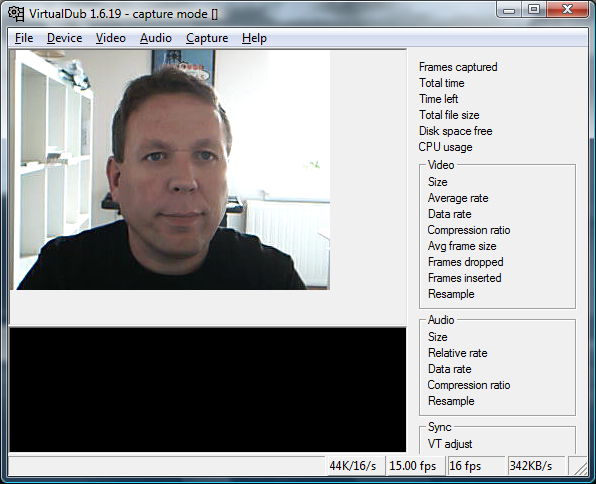
Task: Click the Frames dropped label in Video group
Action: [x=466, y=262]
